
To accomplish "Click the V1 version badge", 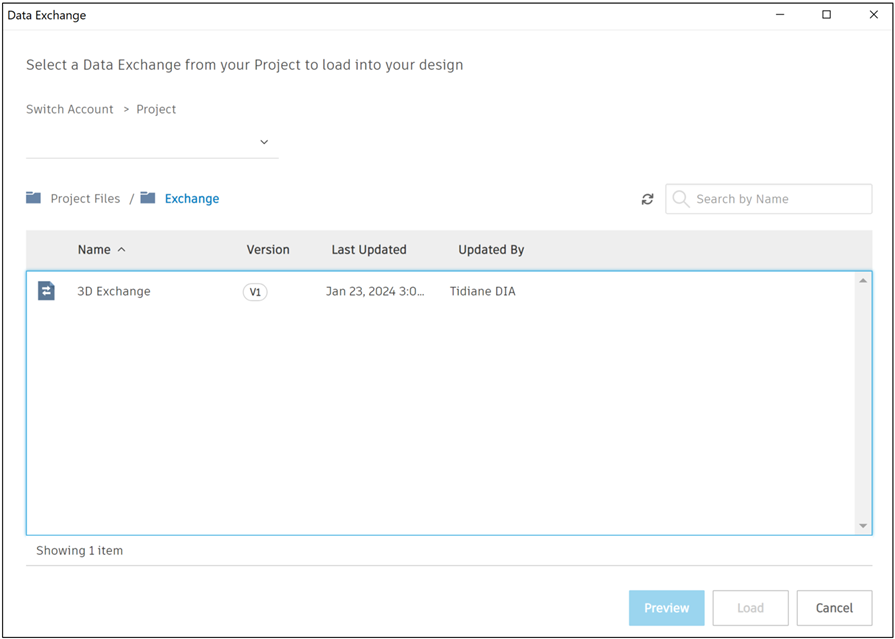I will coord(255,292).
